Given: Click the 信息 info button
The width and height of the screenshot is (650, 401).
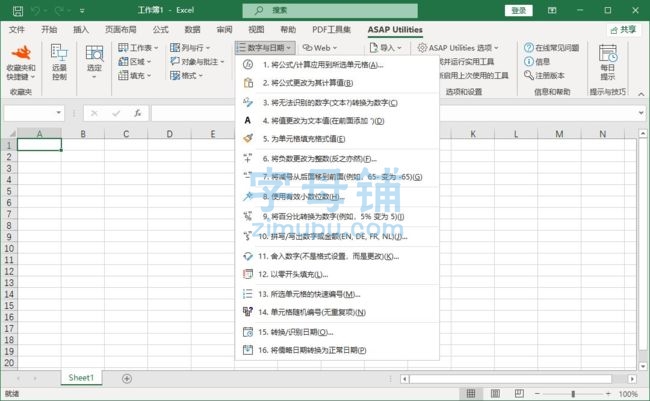Looking at the screenshot, I should (x=537, y=62).
